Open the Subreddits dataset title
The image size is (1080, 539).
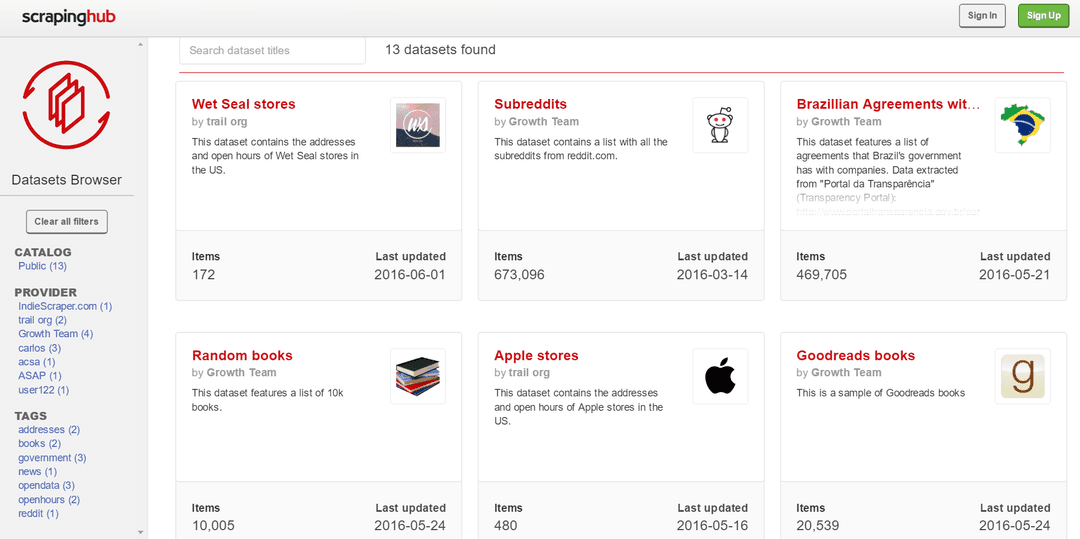[x=530, y=104]
